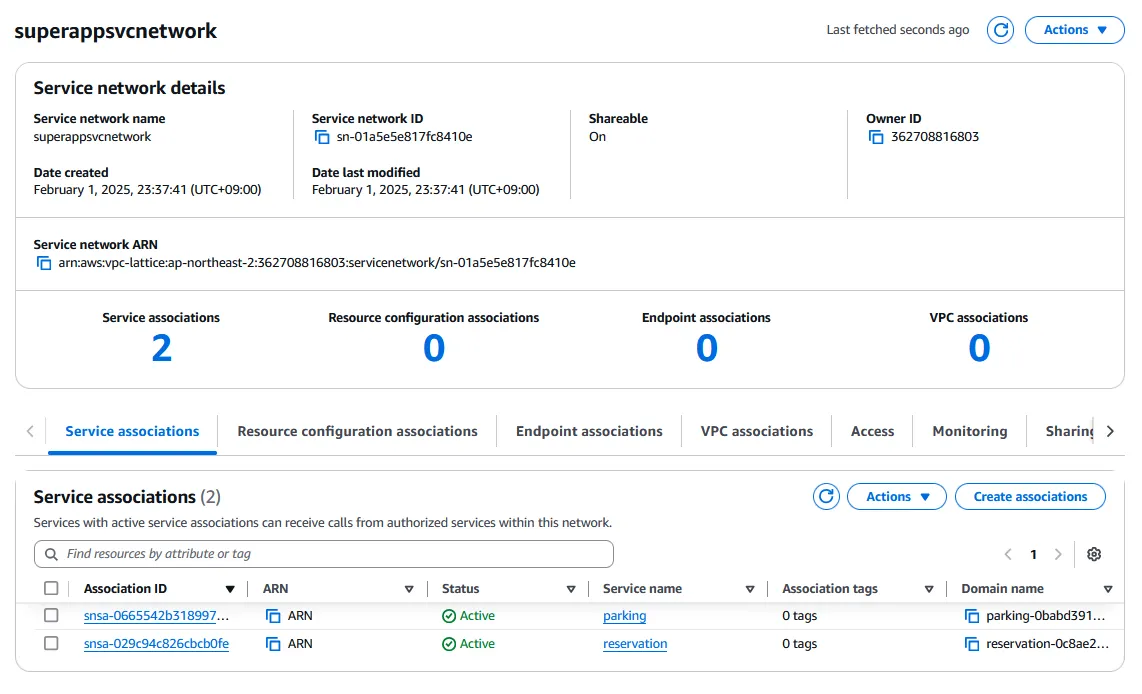Screen dimensions: 1142x694
Task: Copy the reservation domain name
Action: [972, 644]
